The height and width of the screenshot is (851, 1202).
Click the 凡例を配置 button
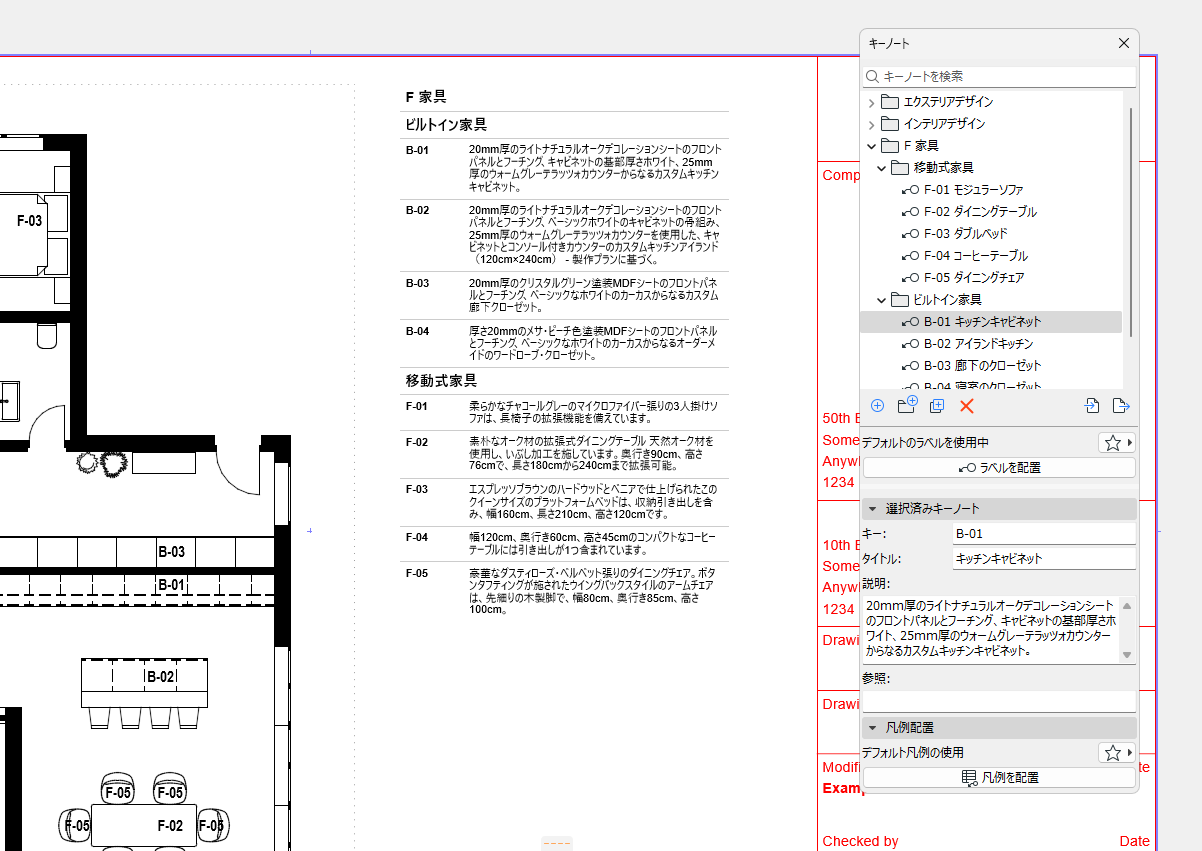point(999,778)
